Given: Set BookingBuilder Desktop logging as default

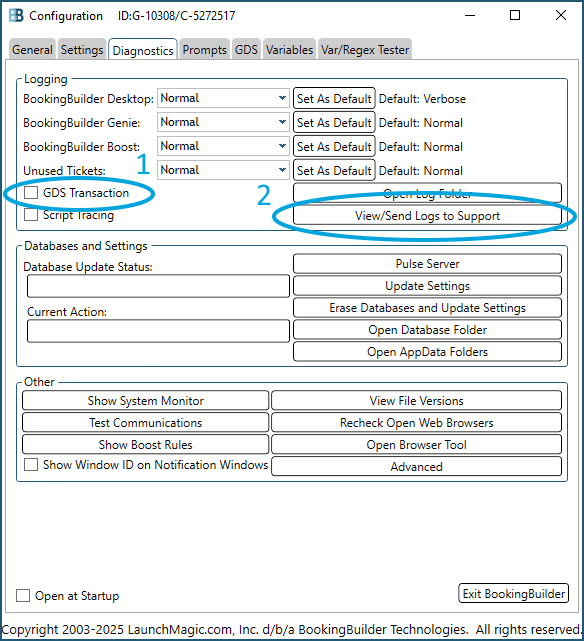Looking at the screenshot, I should pos(334,99).
